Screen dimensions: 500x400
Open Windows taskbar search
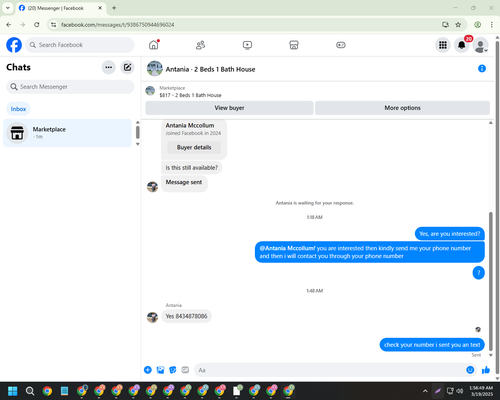tap(30, 391)
